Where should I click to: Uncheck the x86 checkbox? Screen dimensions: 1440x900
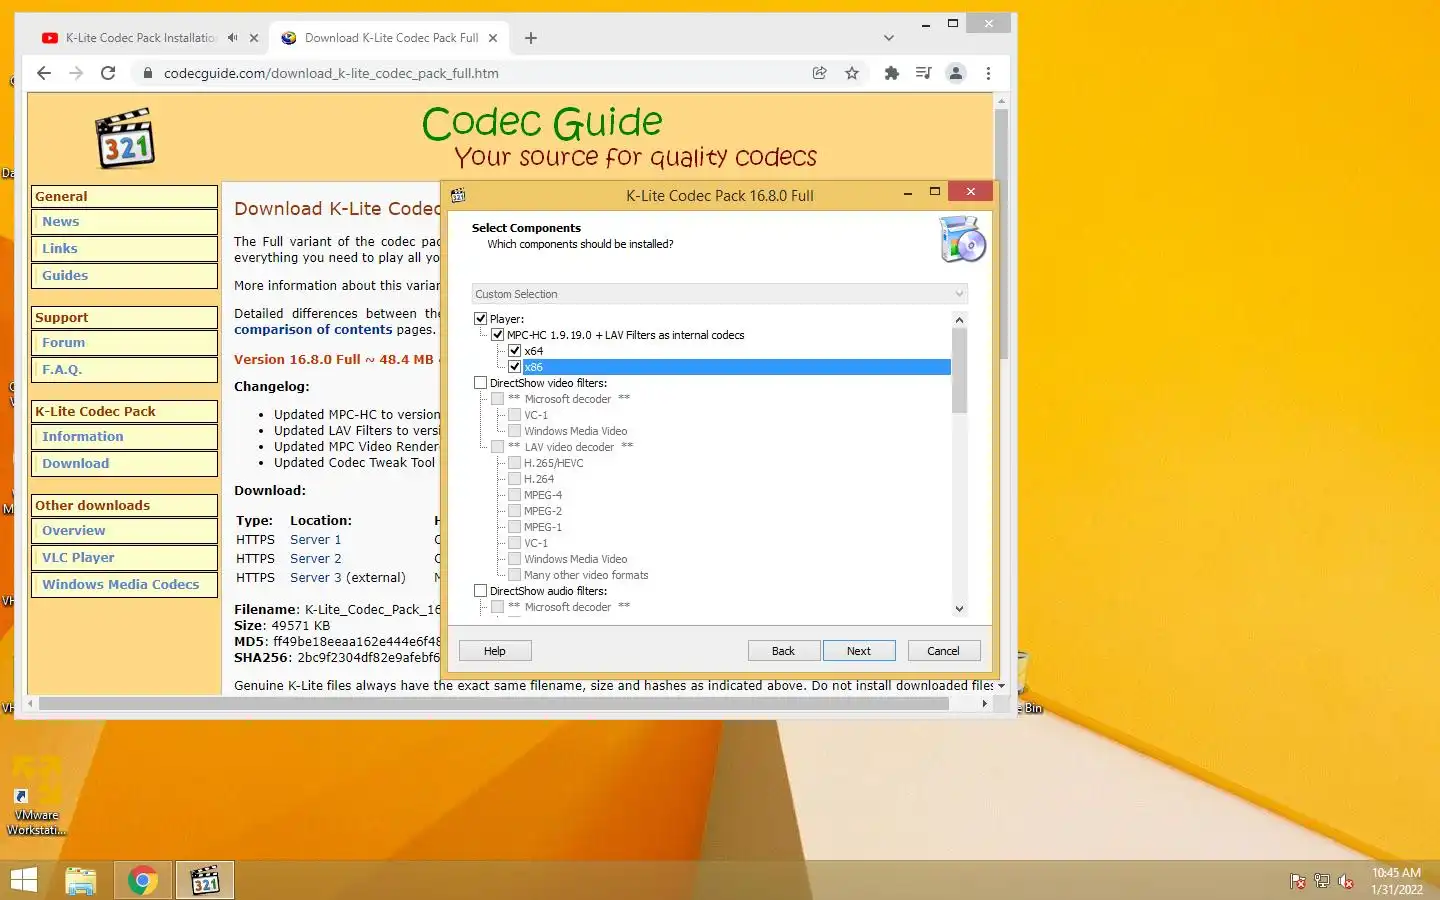pos(515,367)
